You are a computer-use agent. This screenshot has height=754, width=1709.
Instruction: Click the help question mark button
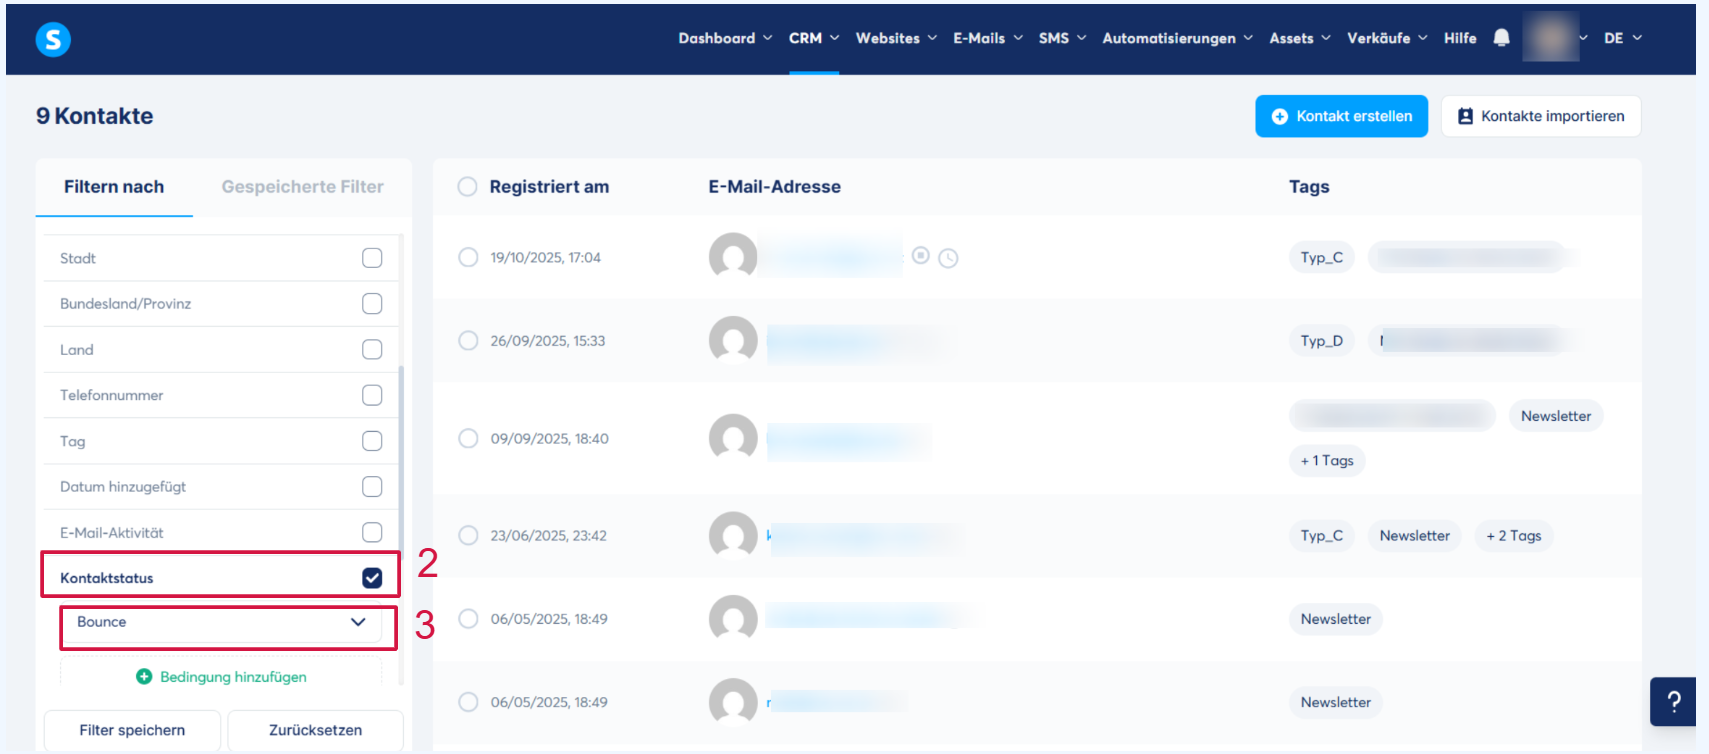1673,702
